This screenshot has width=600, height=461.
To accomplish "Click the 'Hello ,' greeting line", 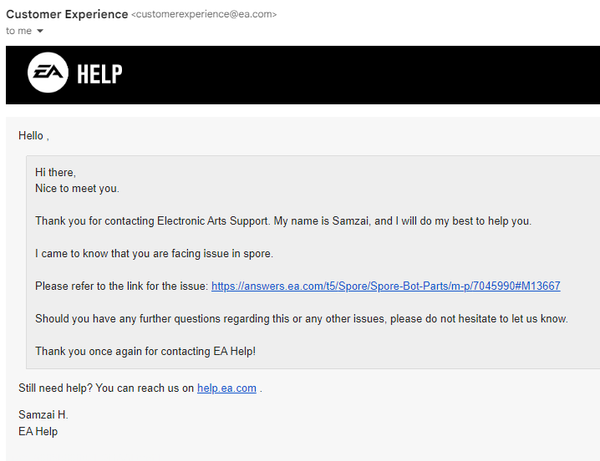I will point(34,136).
